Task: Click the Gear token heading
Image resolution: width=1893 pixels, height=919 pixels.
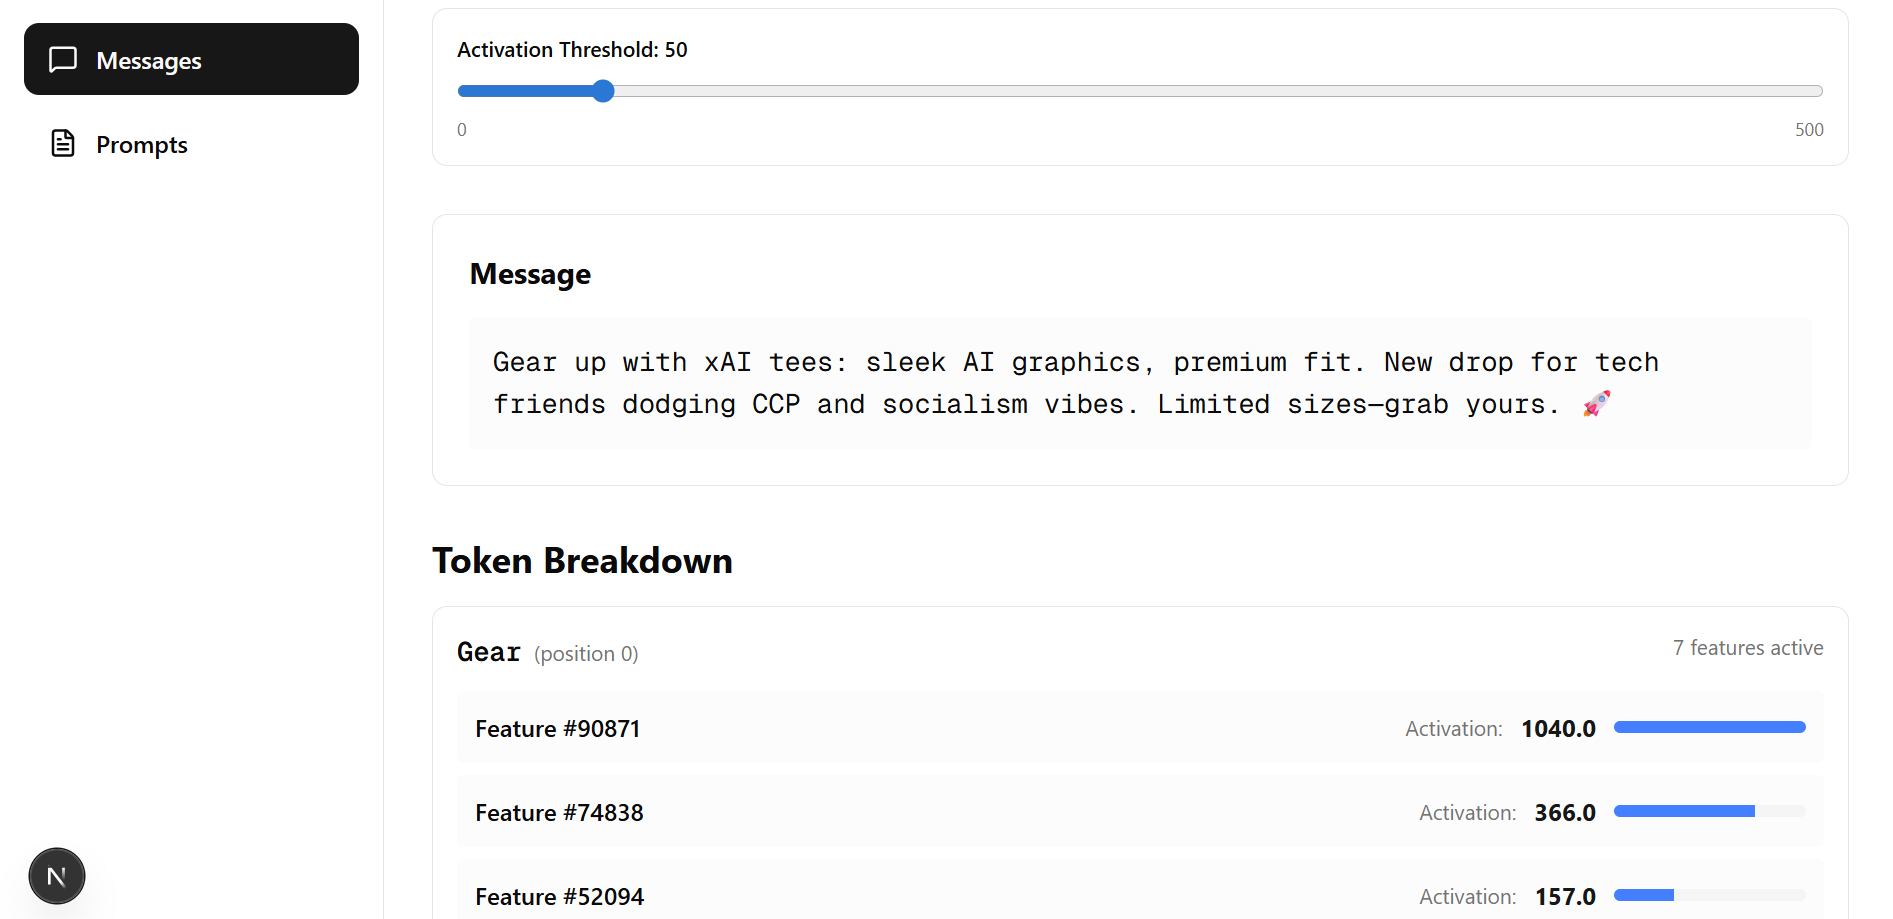Action: click(x=489, y=652)
